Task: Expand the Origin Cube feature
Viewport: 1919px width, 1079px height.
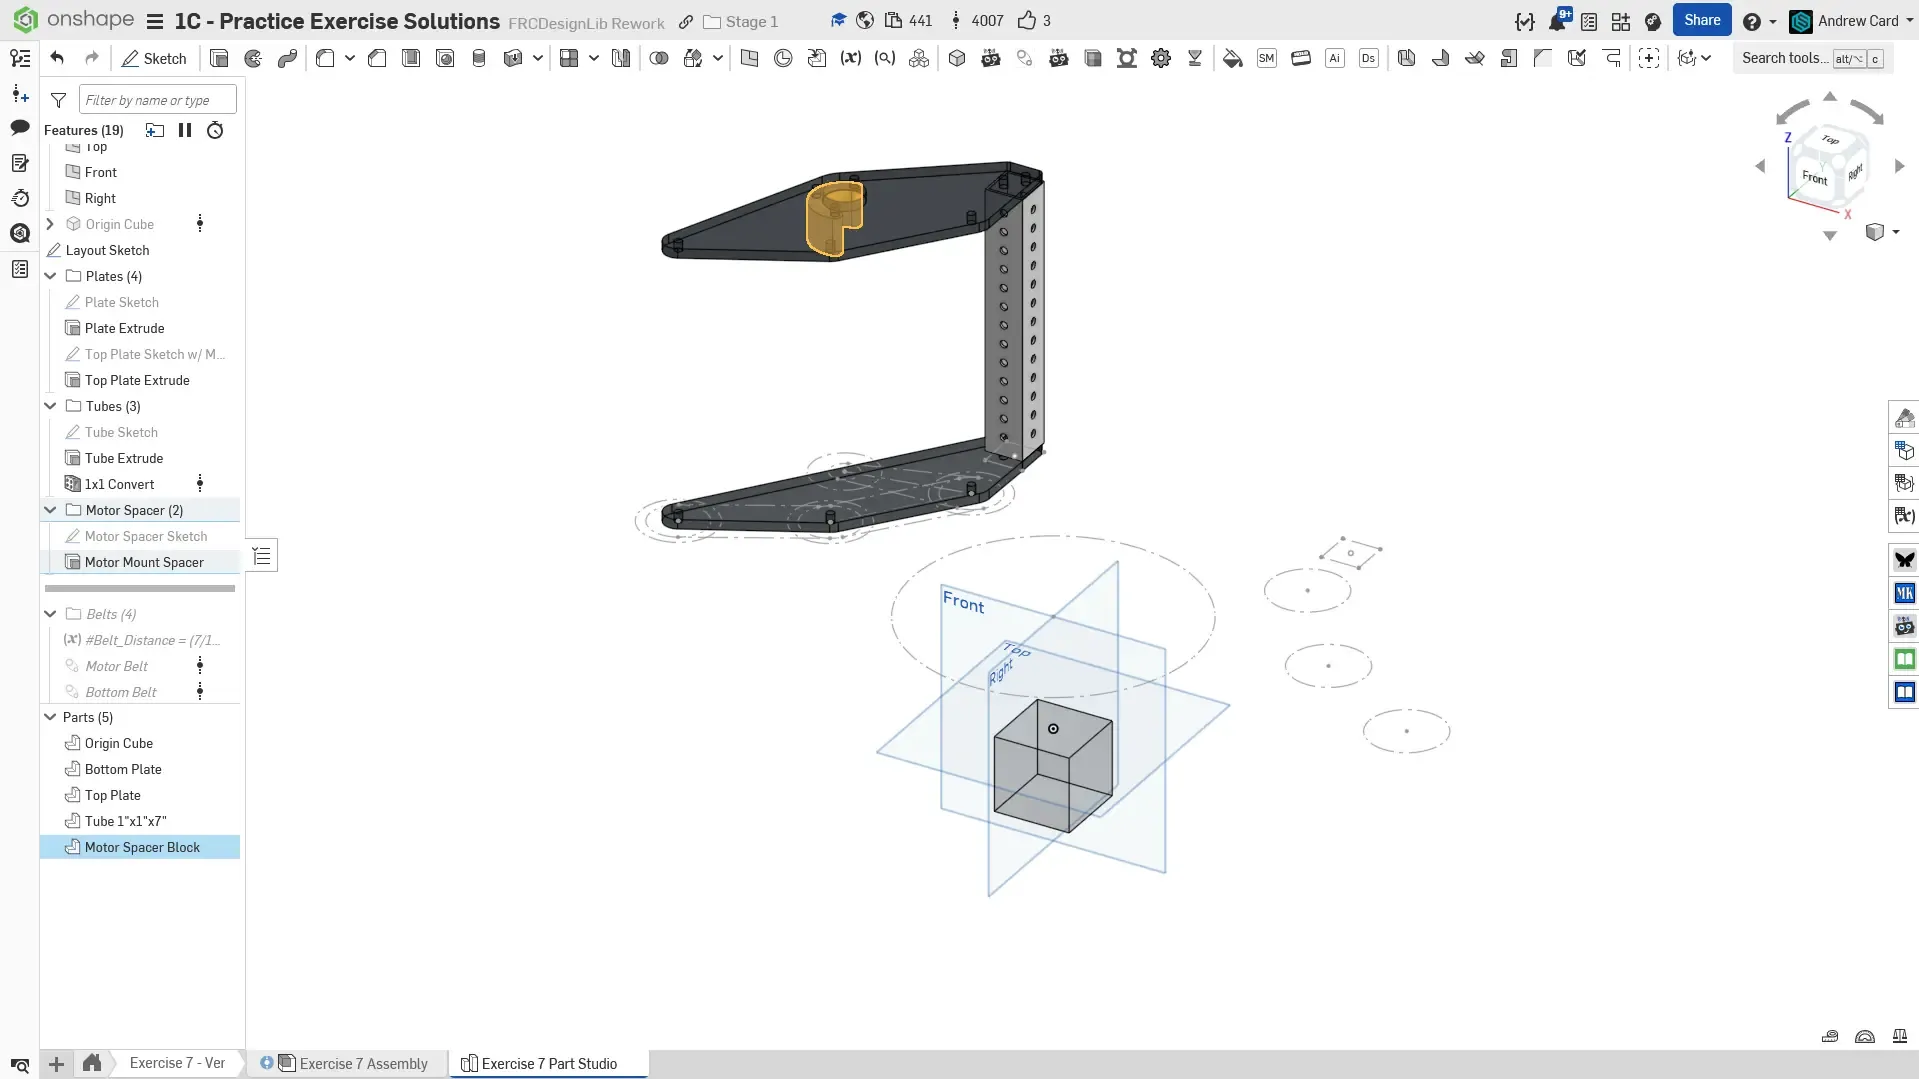Action: point(50,224)
